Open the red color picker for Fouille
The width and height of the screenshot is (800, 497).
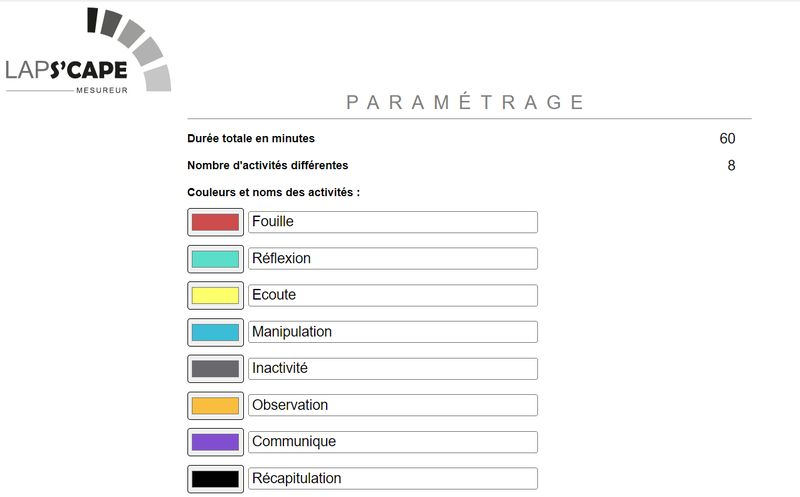[x=215, y=222]
